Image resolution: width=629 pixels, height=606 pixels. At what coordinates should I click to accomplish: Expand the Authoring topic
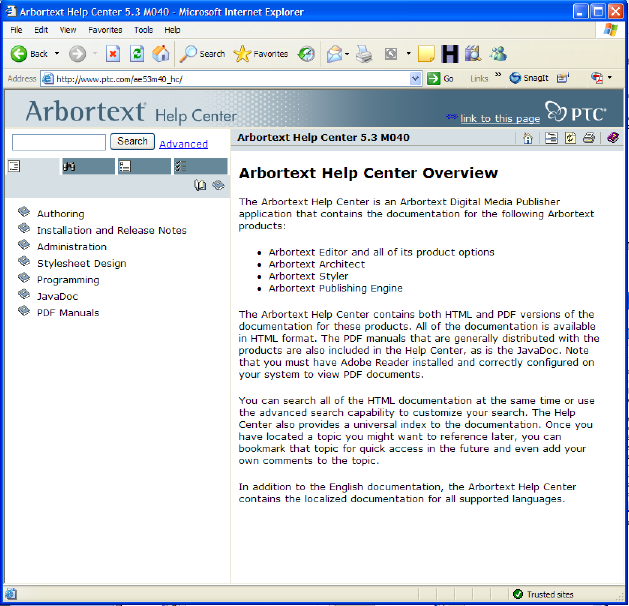click(x=60, y=214)
